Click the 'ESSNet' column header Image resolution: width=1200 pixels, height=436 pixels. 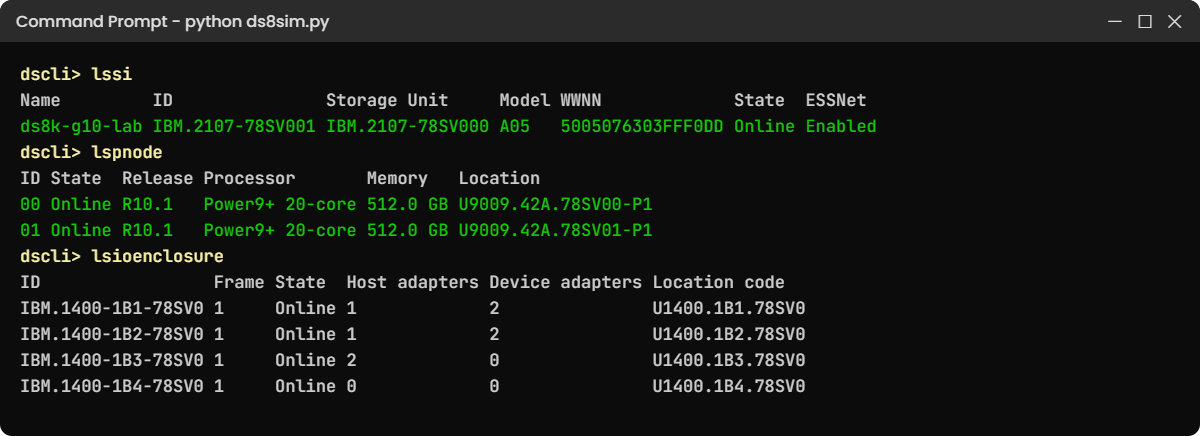pos(836,101)
